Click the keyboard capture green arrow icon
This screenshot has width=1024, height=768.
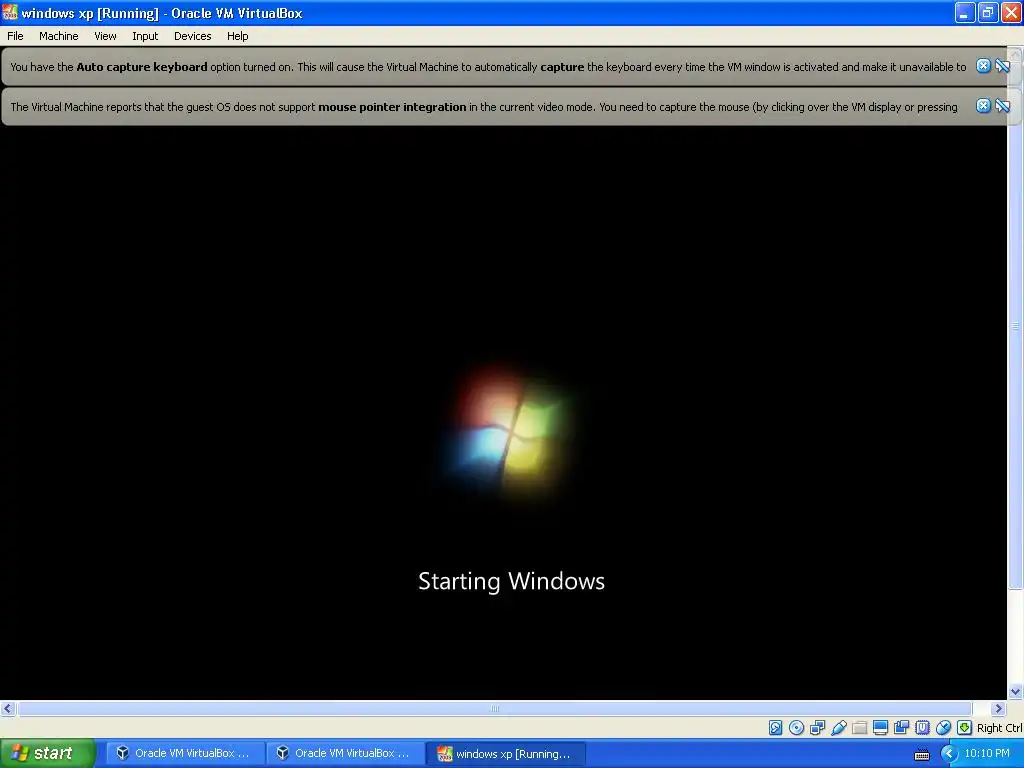964,728
